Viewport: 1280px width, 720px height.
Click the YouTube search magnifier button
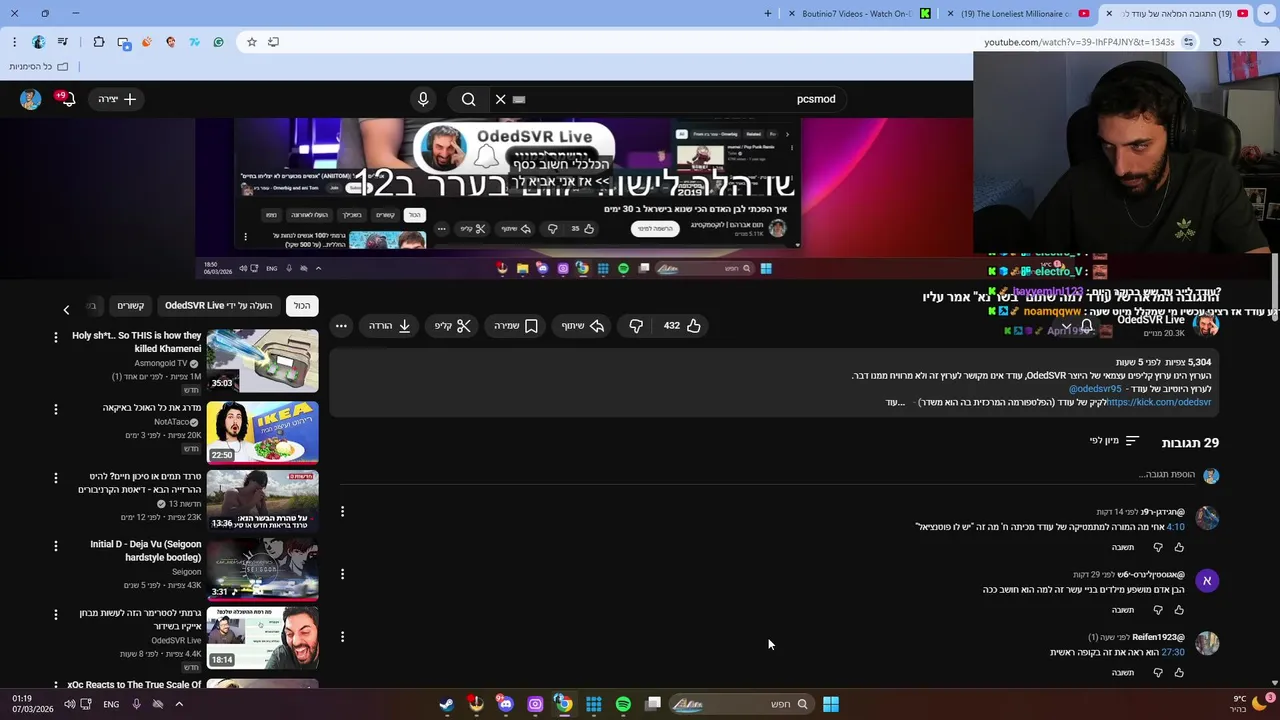click(468, 99)
